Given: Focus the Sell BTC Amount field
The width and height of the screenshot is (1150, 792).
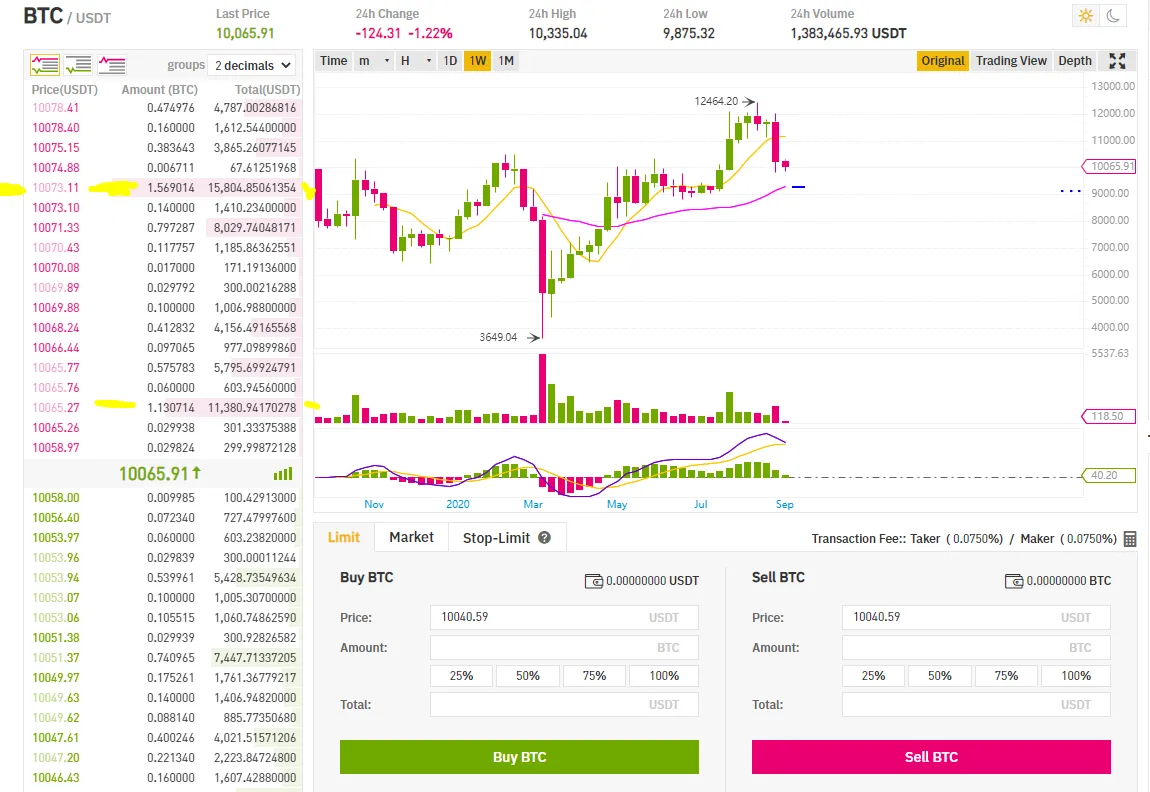Looking at the screenshot, I should [976, 648].
